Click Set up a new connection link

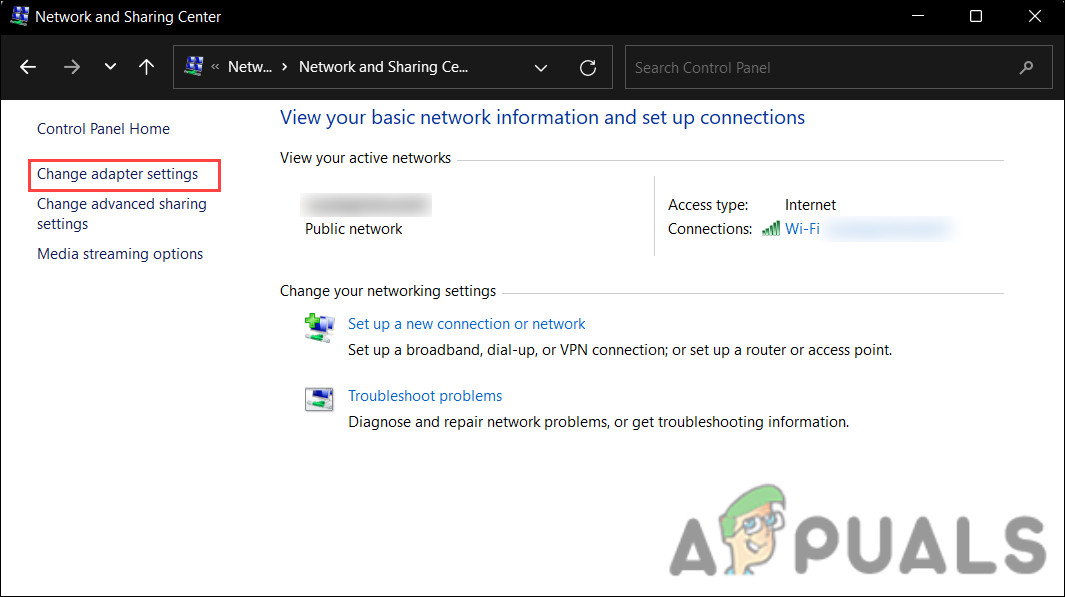(466, 324)
